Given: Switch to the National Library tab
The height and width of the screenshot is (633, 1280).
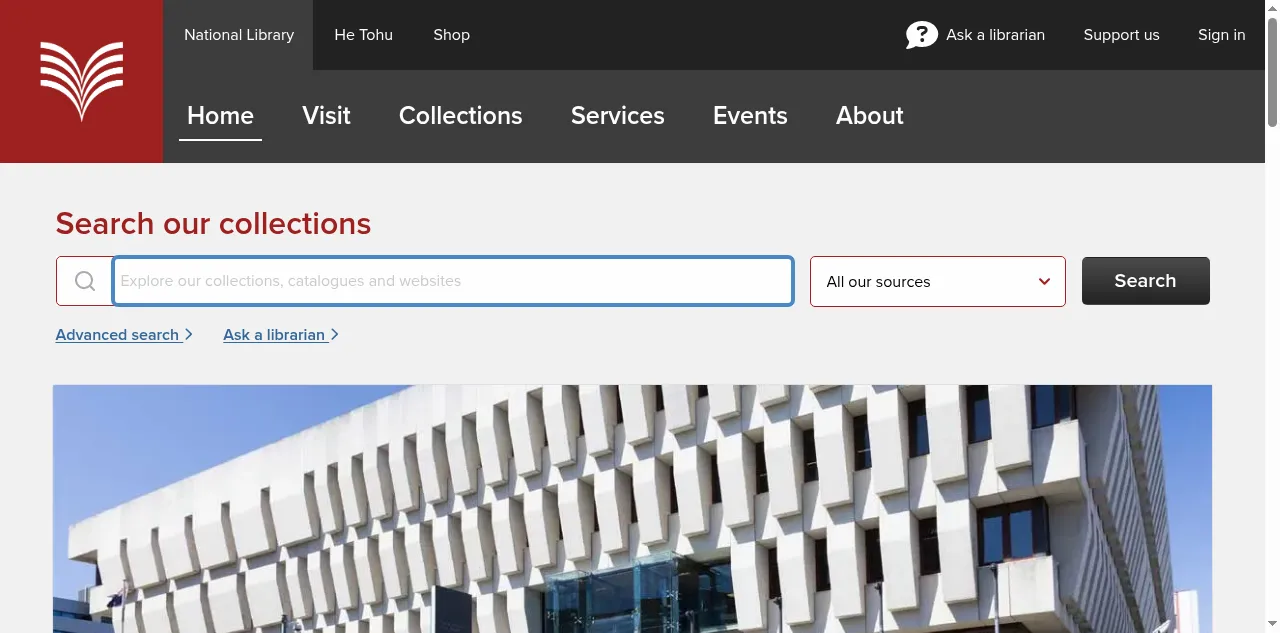Looking at the screenshot, I should pos(239,35).
